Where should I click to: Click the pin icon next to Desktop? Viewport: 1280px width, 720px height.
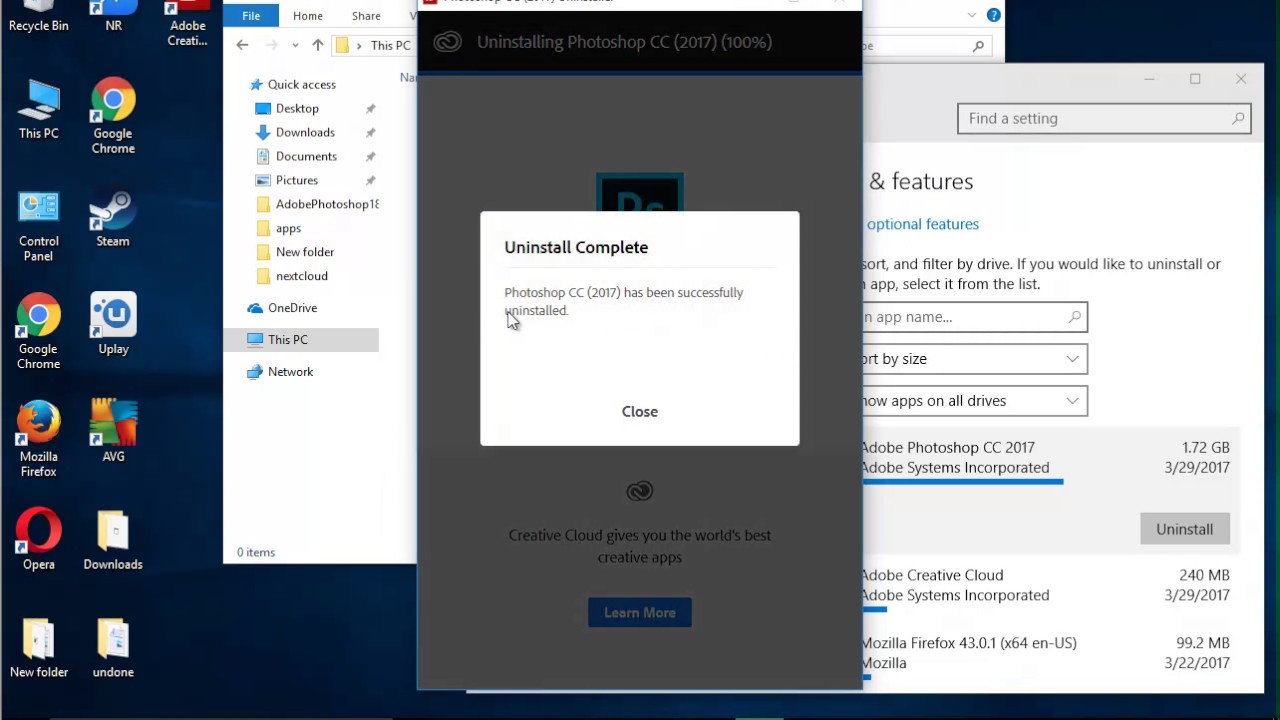(x=370, y=108)
